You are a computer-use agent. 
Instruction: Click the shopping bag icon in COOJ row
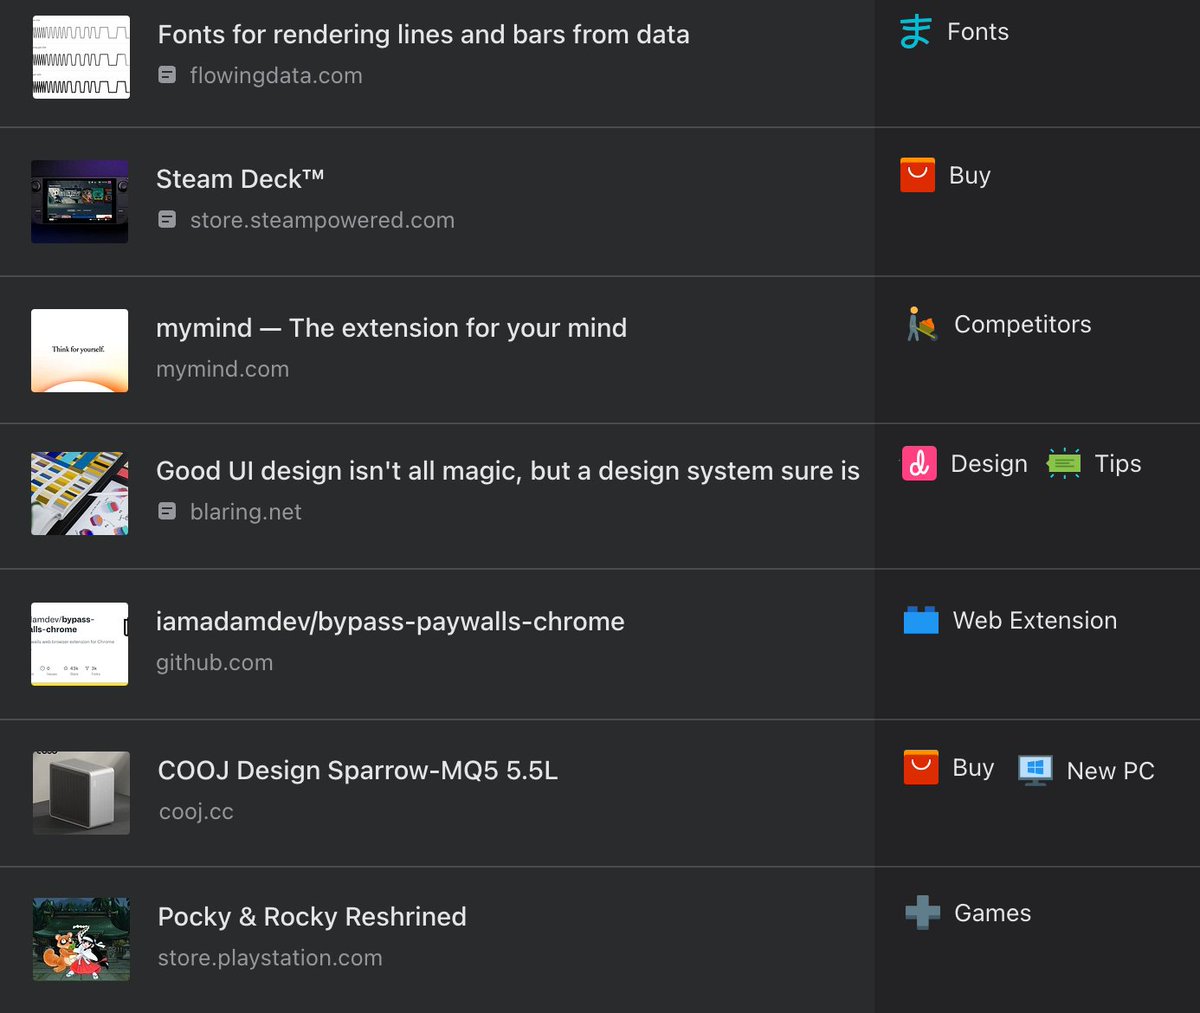click(921, 767)
